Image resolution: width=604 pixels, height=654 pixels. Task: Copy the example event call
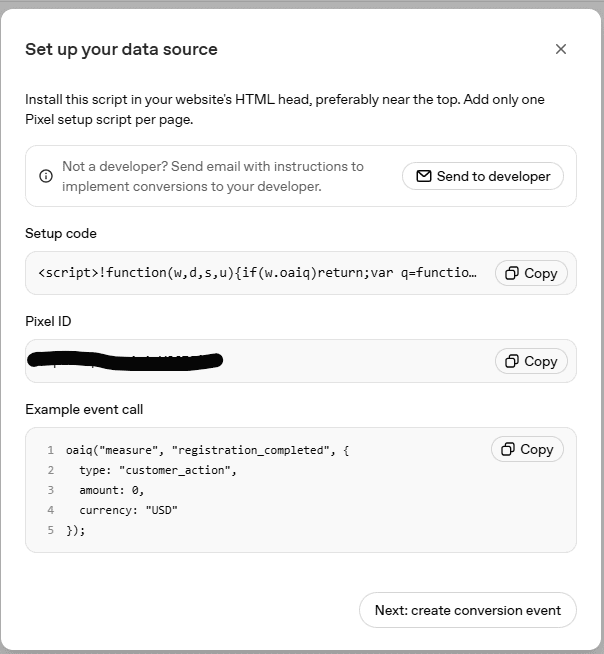point(527,449)
